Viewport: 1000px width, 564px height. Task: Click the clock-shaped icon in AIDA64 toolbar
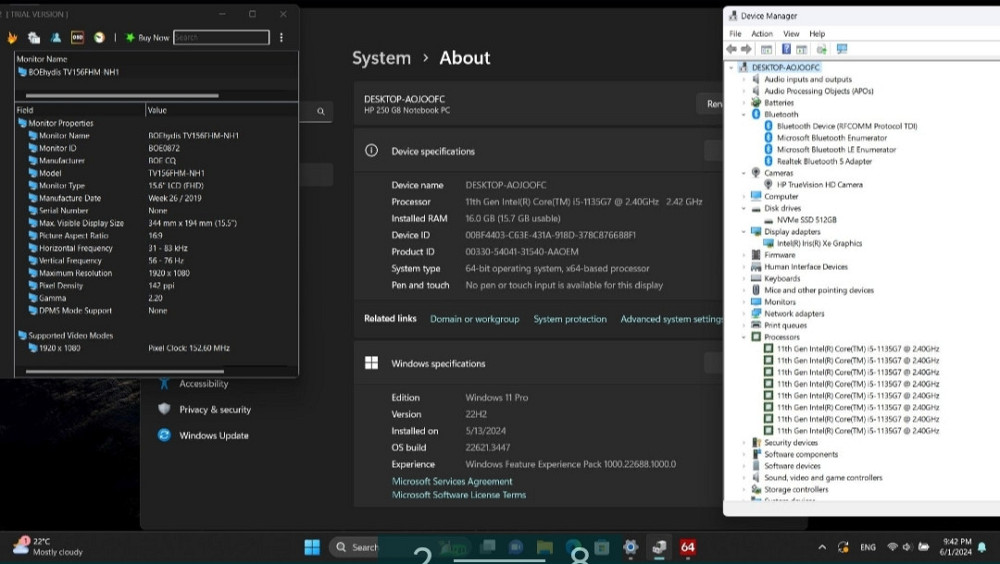[99, 38]
